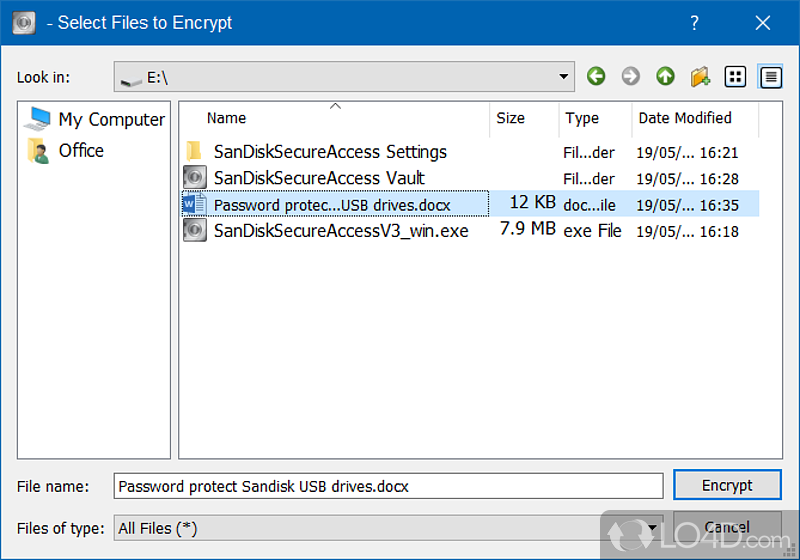The image size is (800, 560).
Task: Click the SanDiskSecureAccess Vault icon
Action: pyautogui.click(x=194, y=178)
